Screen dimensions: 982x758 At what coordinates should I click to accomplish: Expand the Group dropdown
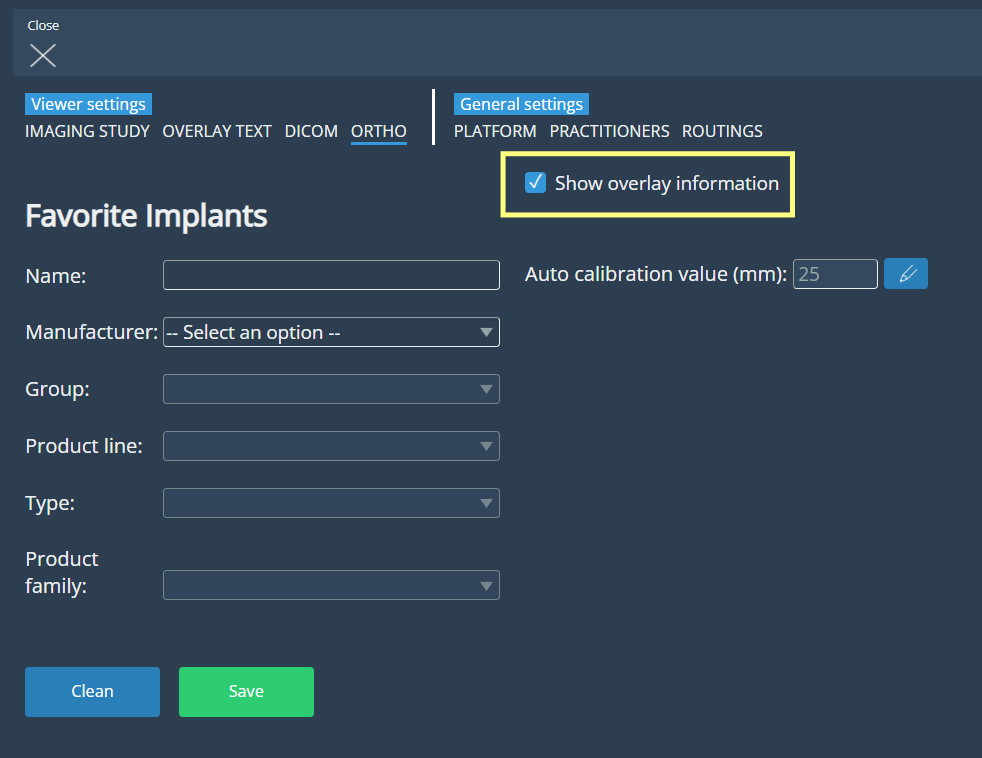pyautogui.click(x=331, y=389)
